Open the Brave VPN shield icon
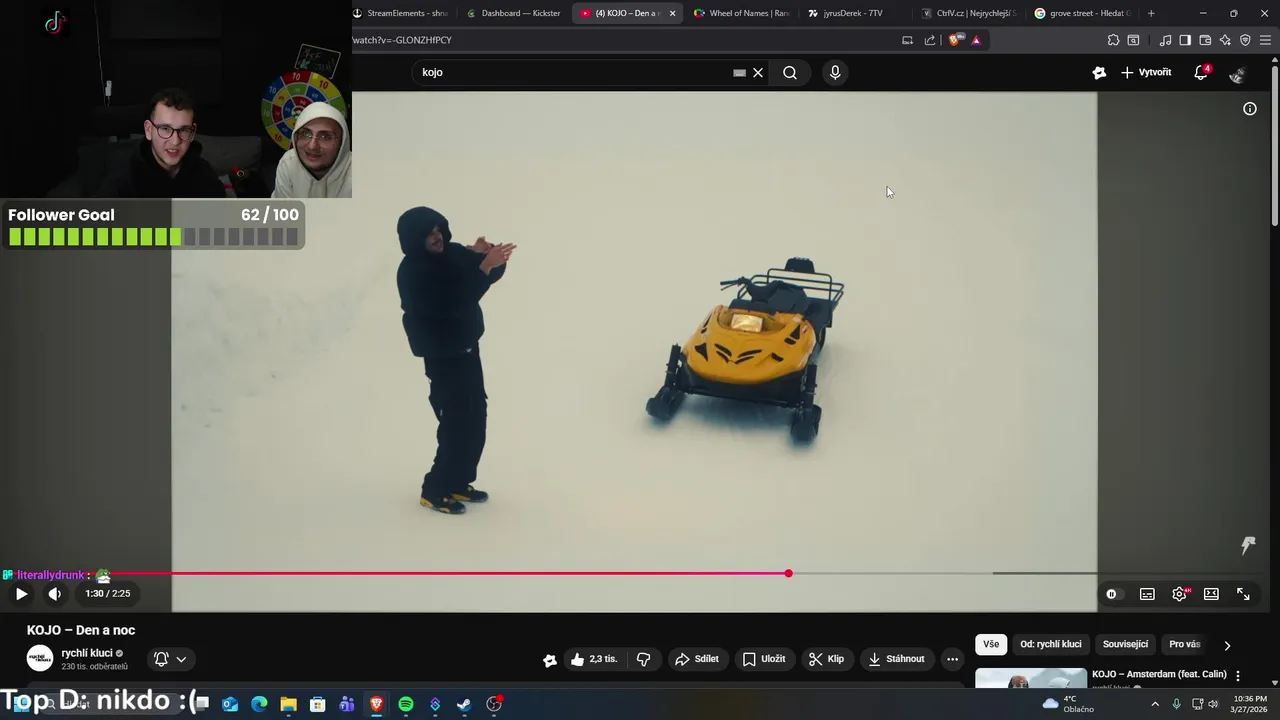 point(1245,40)
